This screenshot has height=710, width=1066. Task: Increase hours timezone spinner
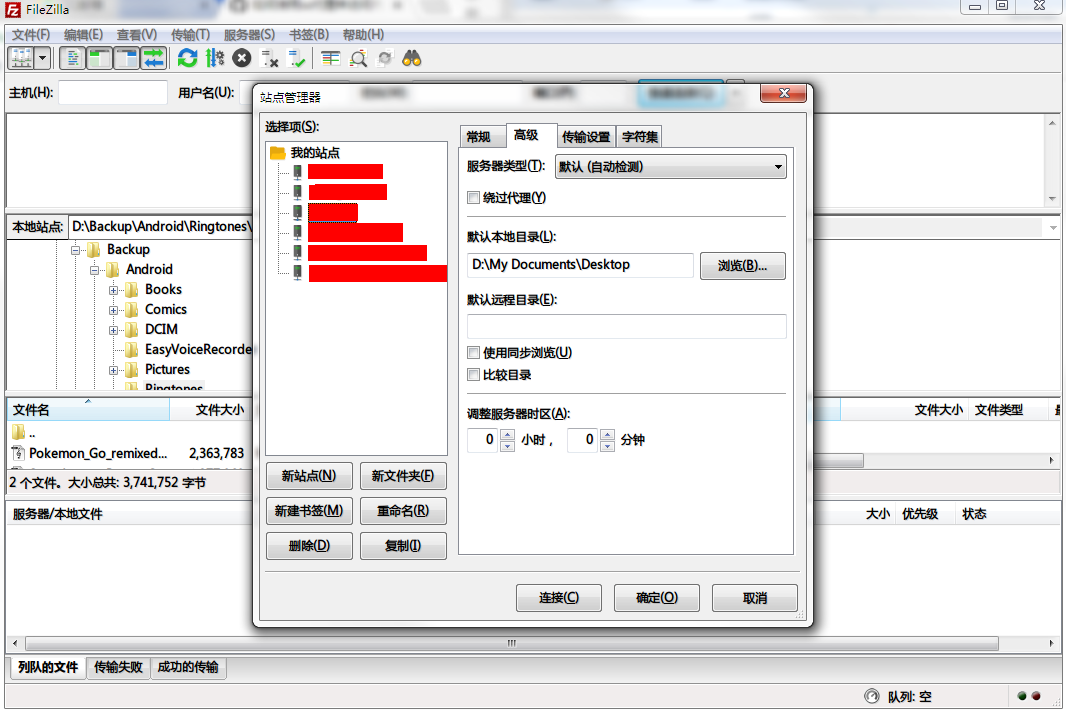tap(507, 435)
